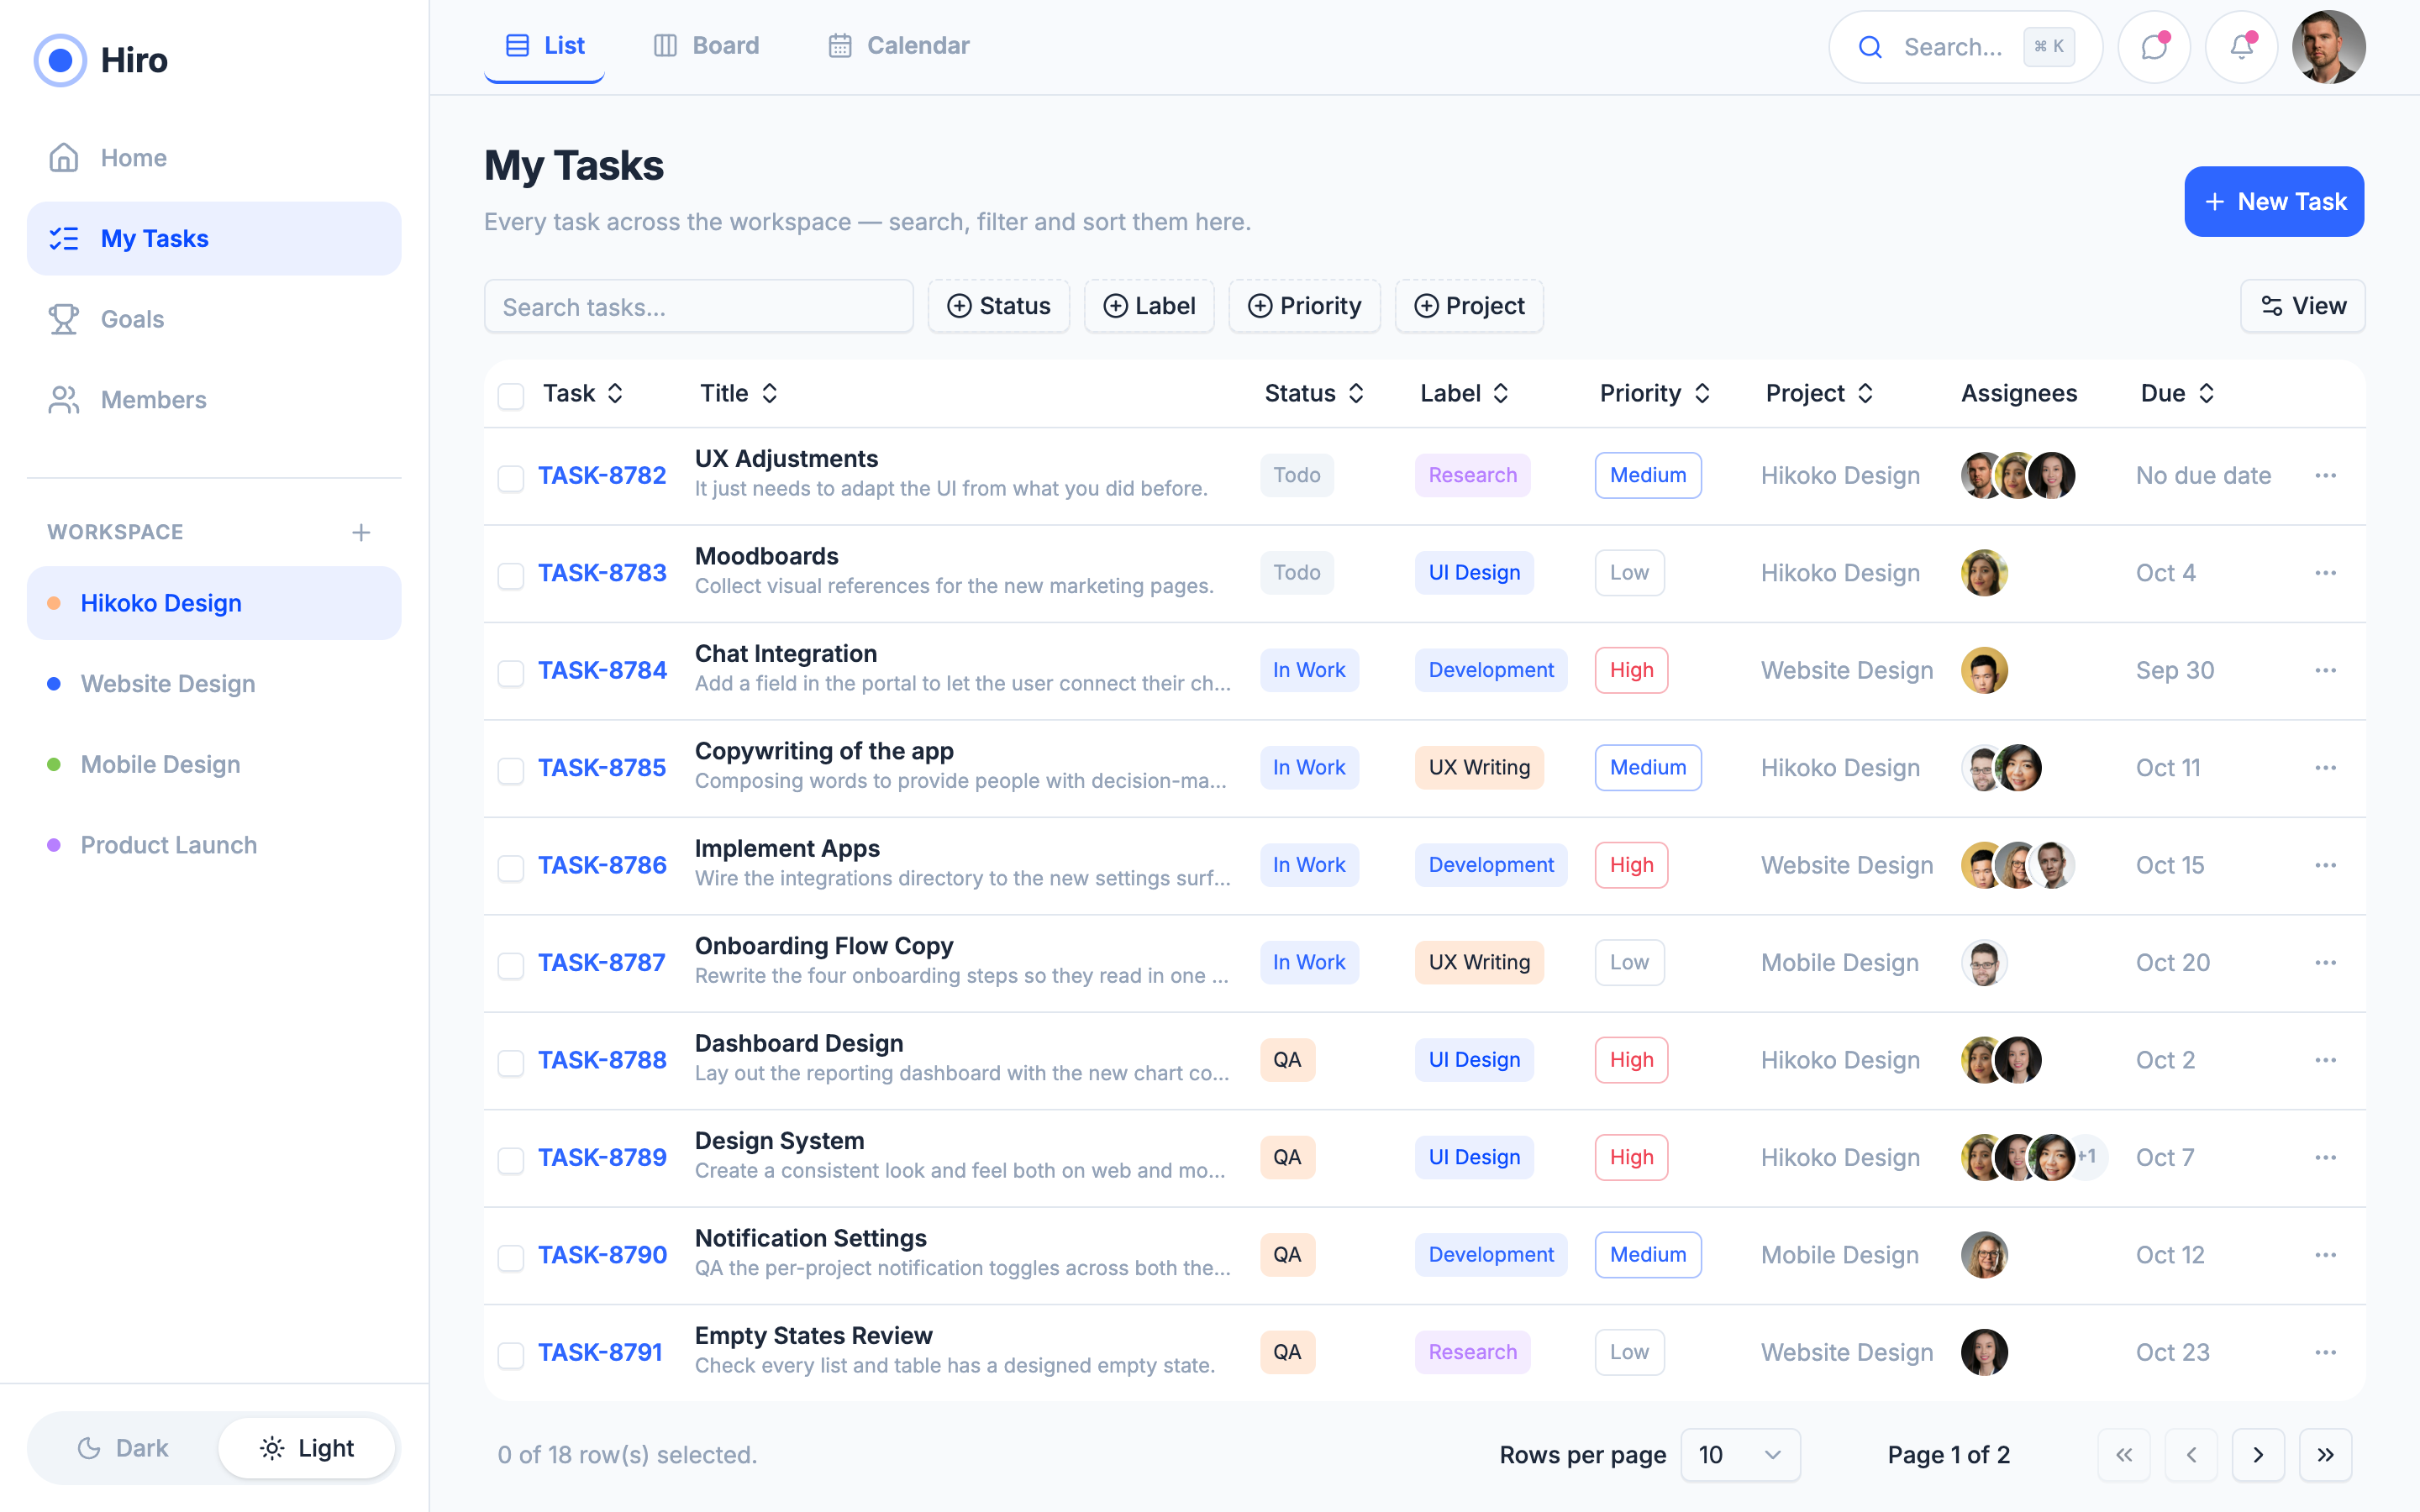The image size is (2420, 1512).
Task: Open the Product Launch workspace
Action: 214,845
